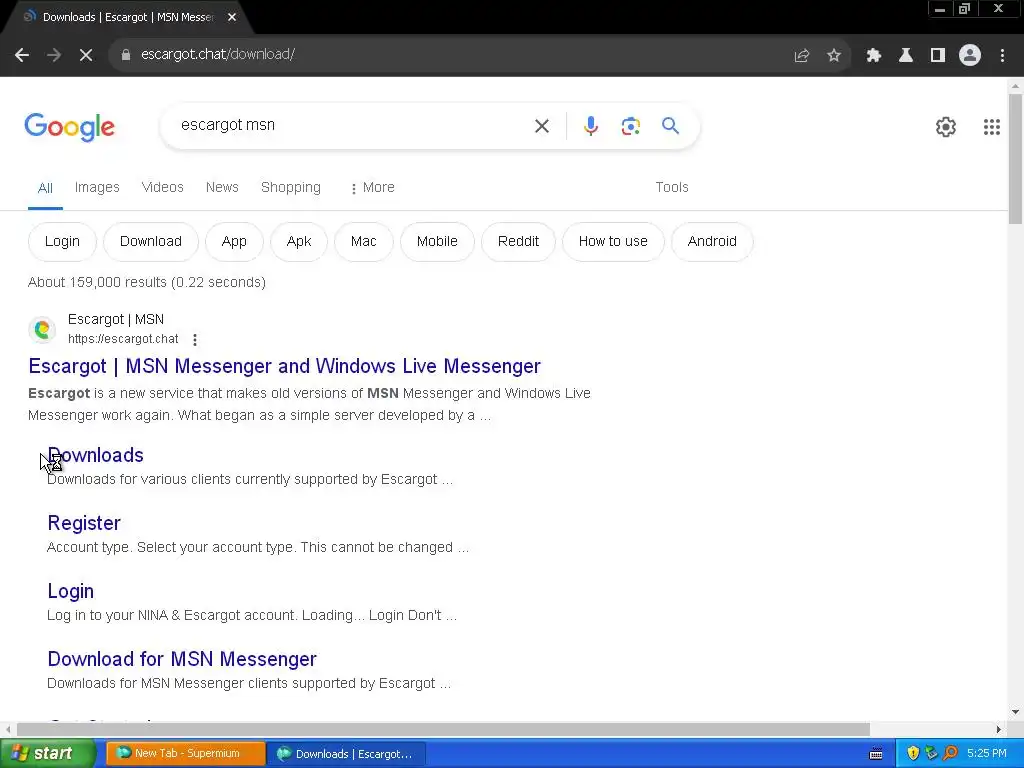Apply the Login filter chip
The image size is (1024, 768).
pyautogui.click(x=62, y=242)
